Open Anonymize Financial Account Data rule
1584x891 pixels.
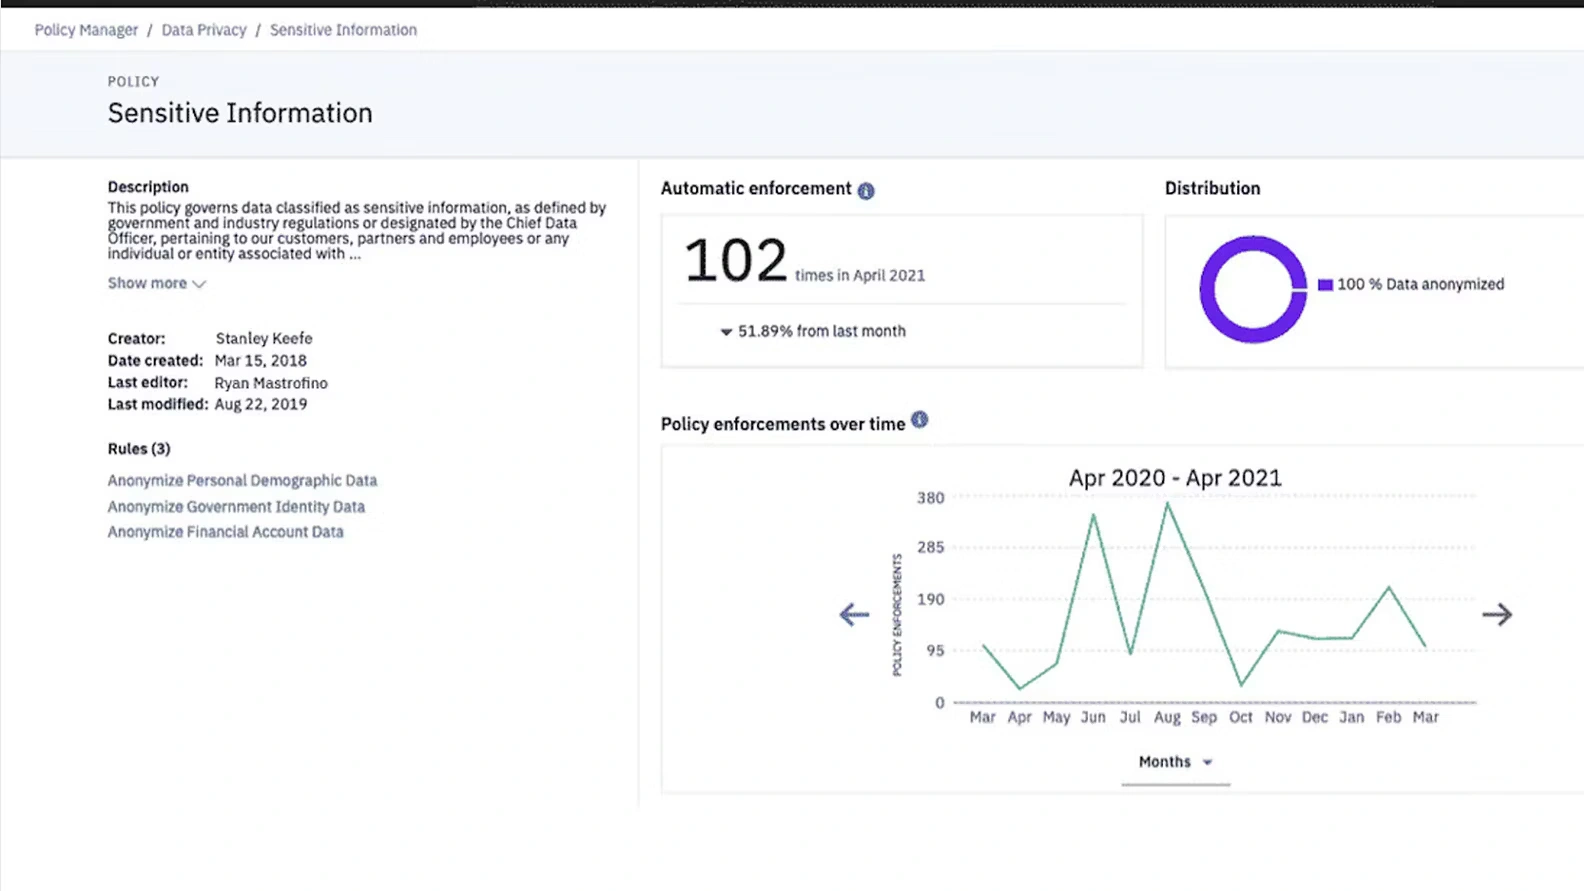point(225,532)
